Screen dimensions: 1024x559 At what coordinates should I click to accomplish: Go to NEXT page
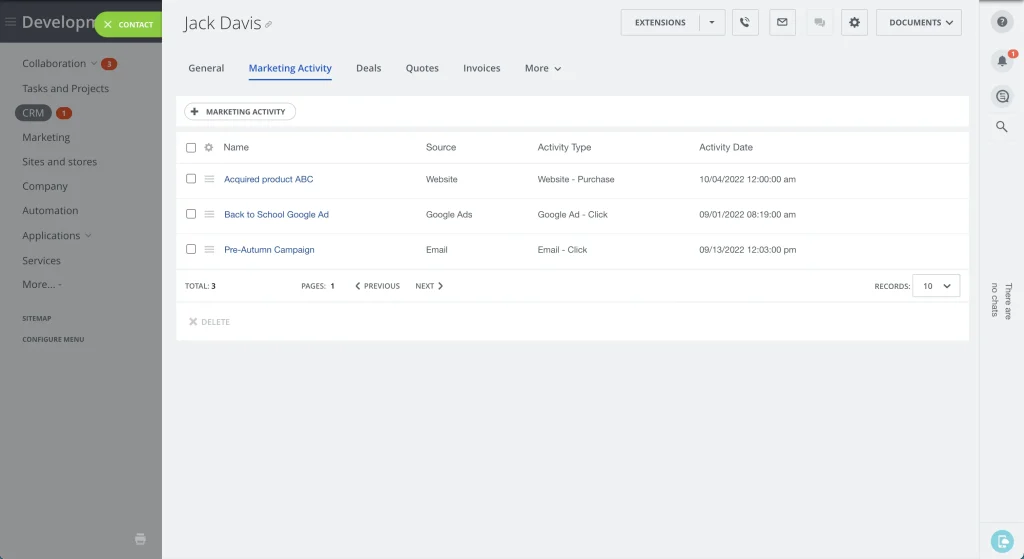(x=429, y=286)
